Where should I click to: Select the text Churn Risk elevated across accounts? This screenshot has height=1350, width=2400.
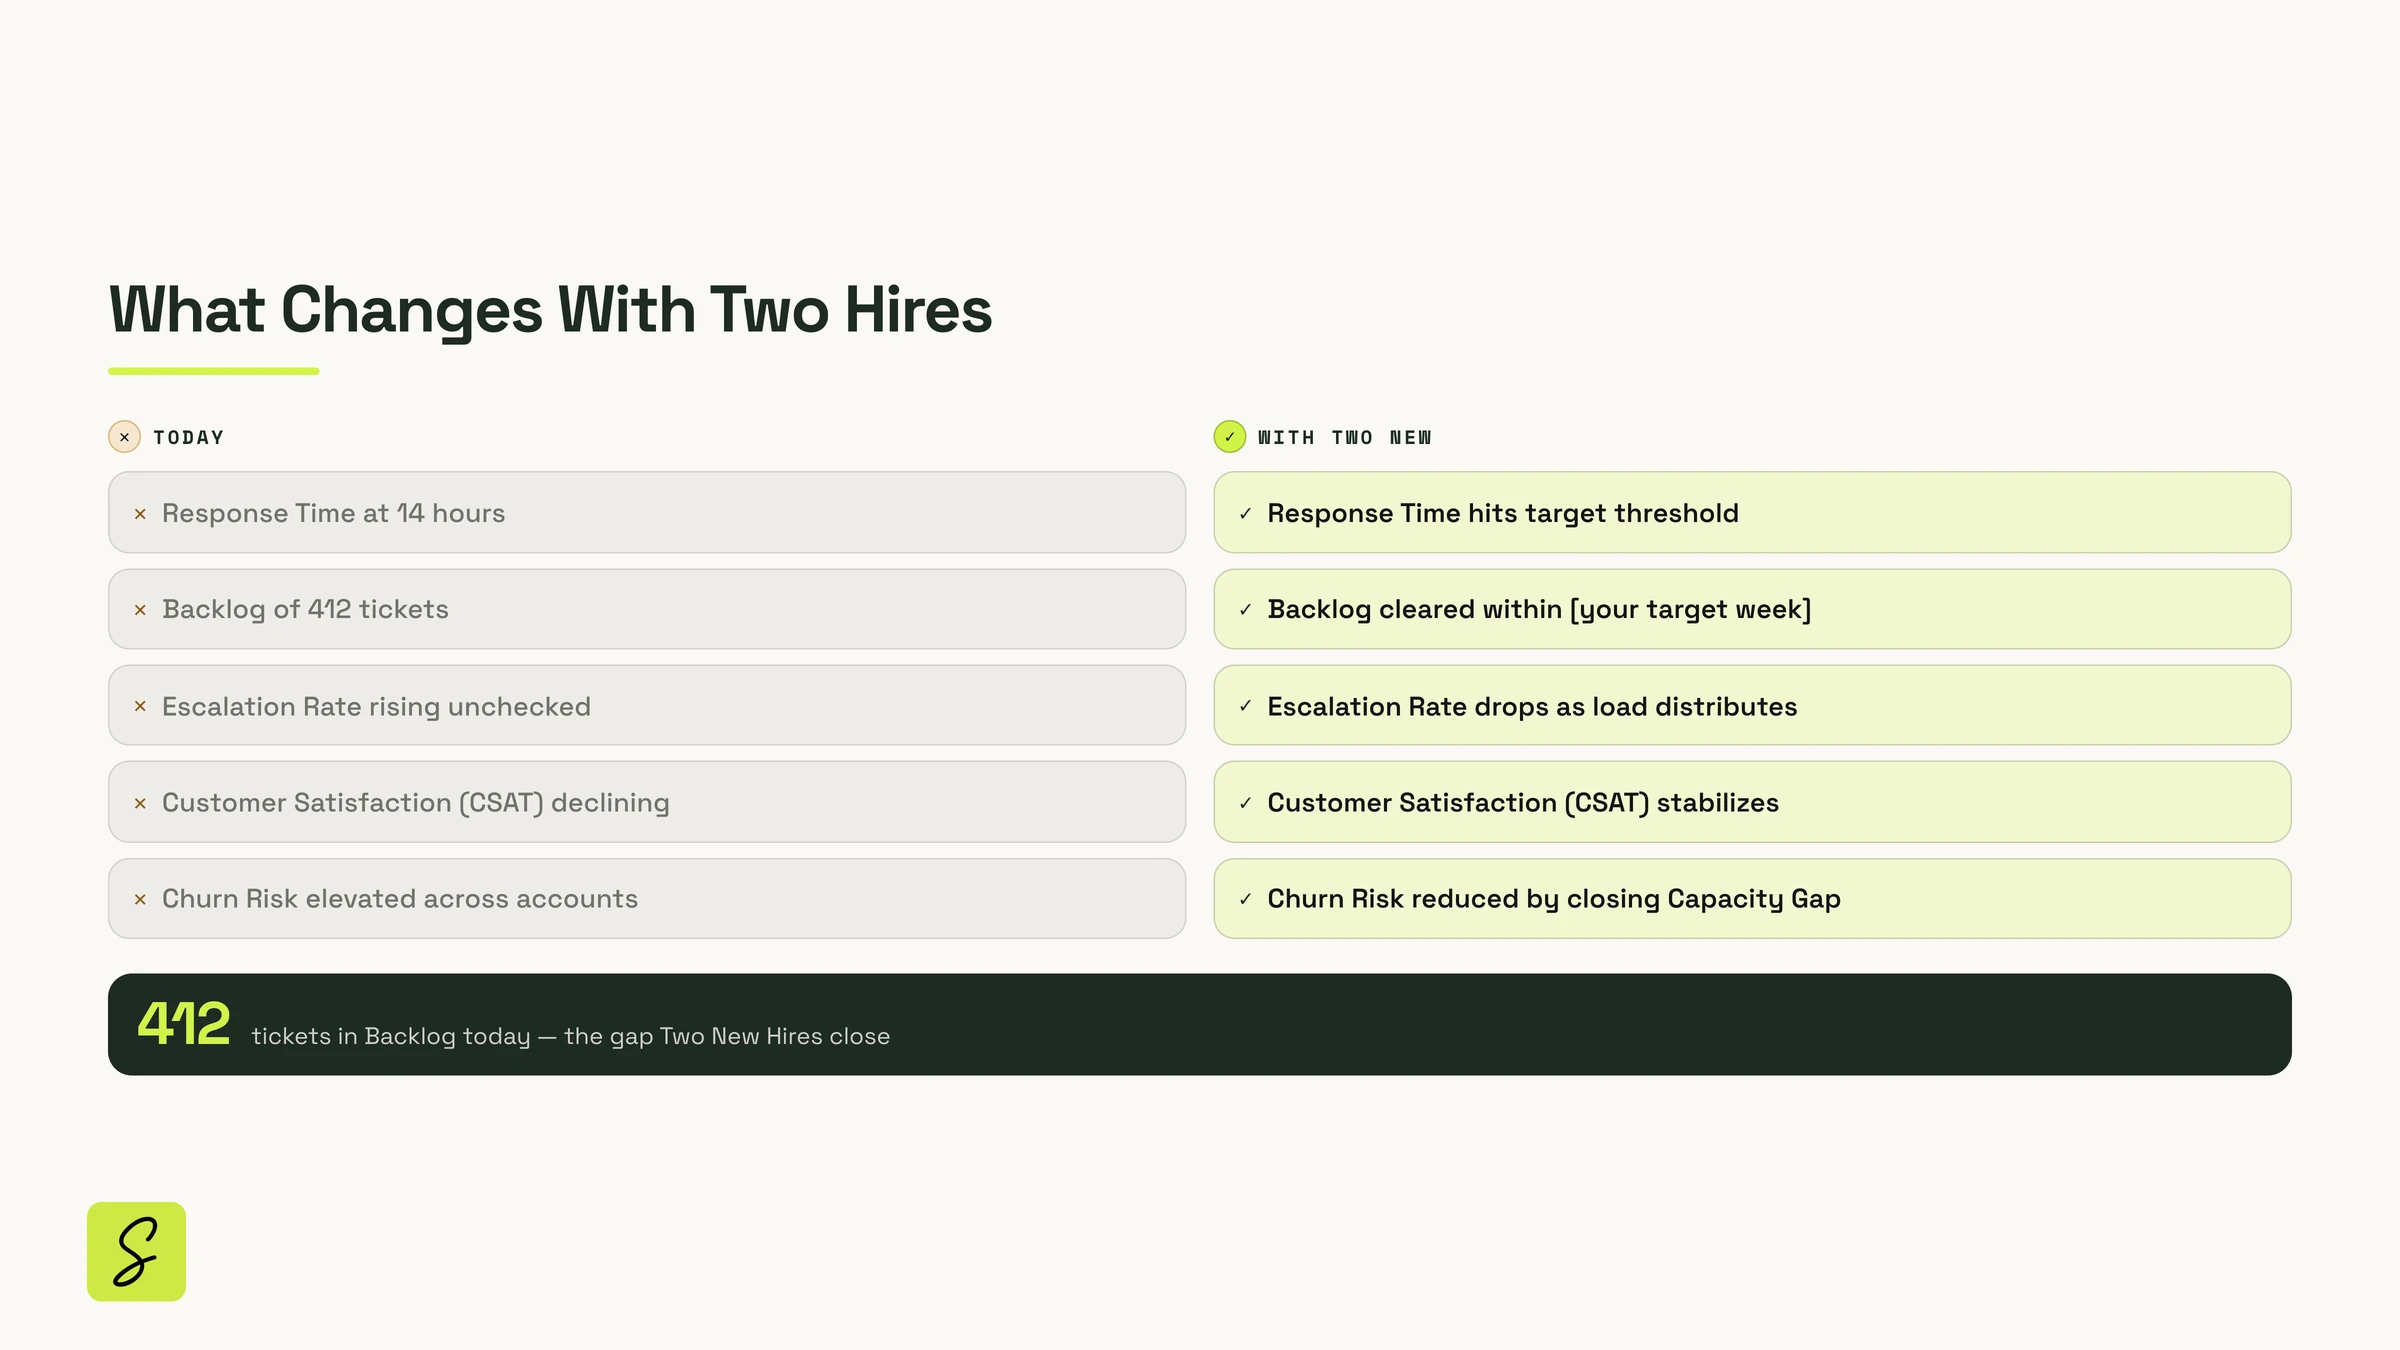coord(400,898)
